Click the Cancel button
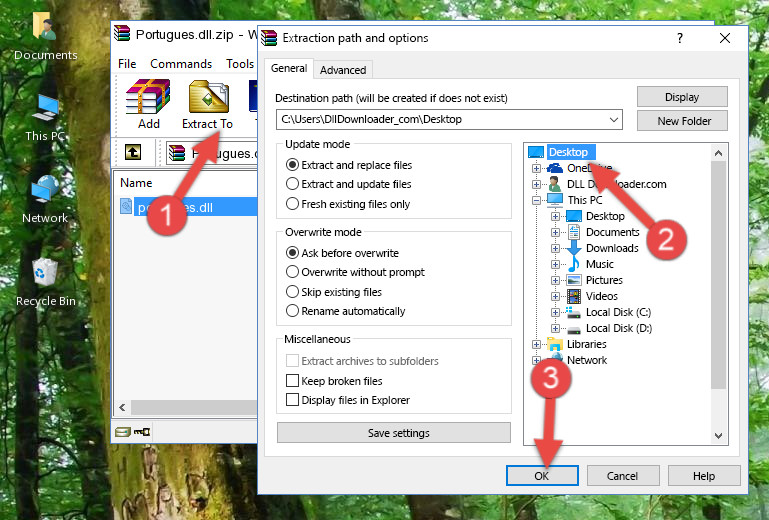Viewport: 769px width, 520px height. (x=622, y=476)
